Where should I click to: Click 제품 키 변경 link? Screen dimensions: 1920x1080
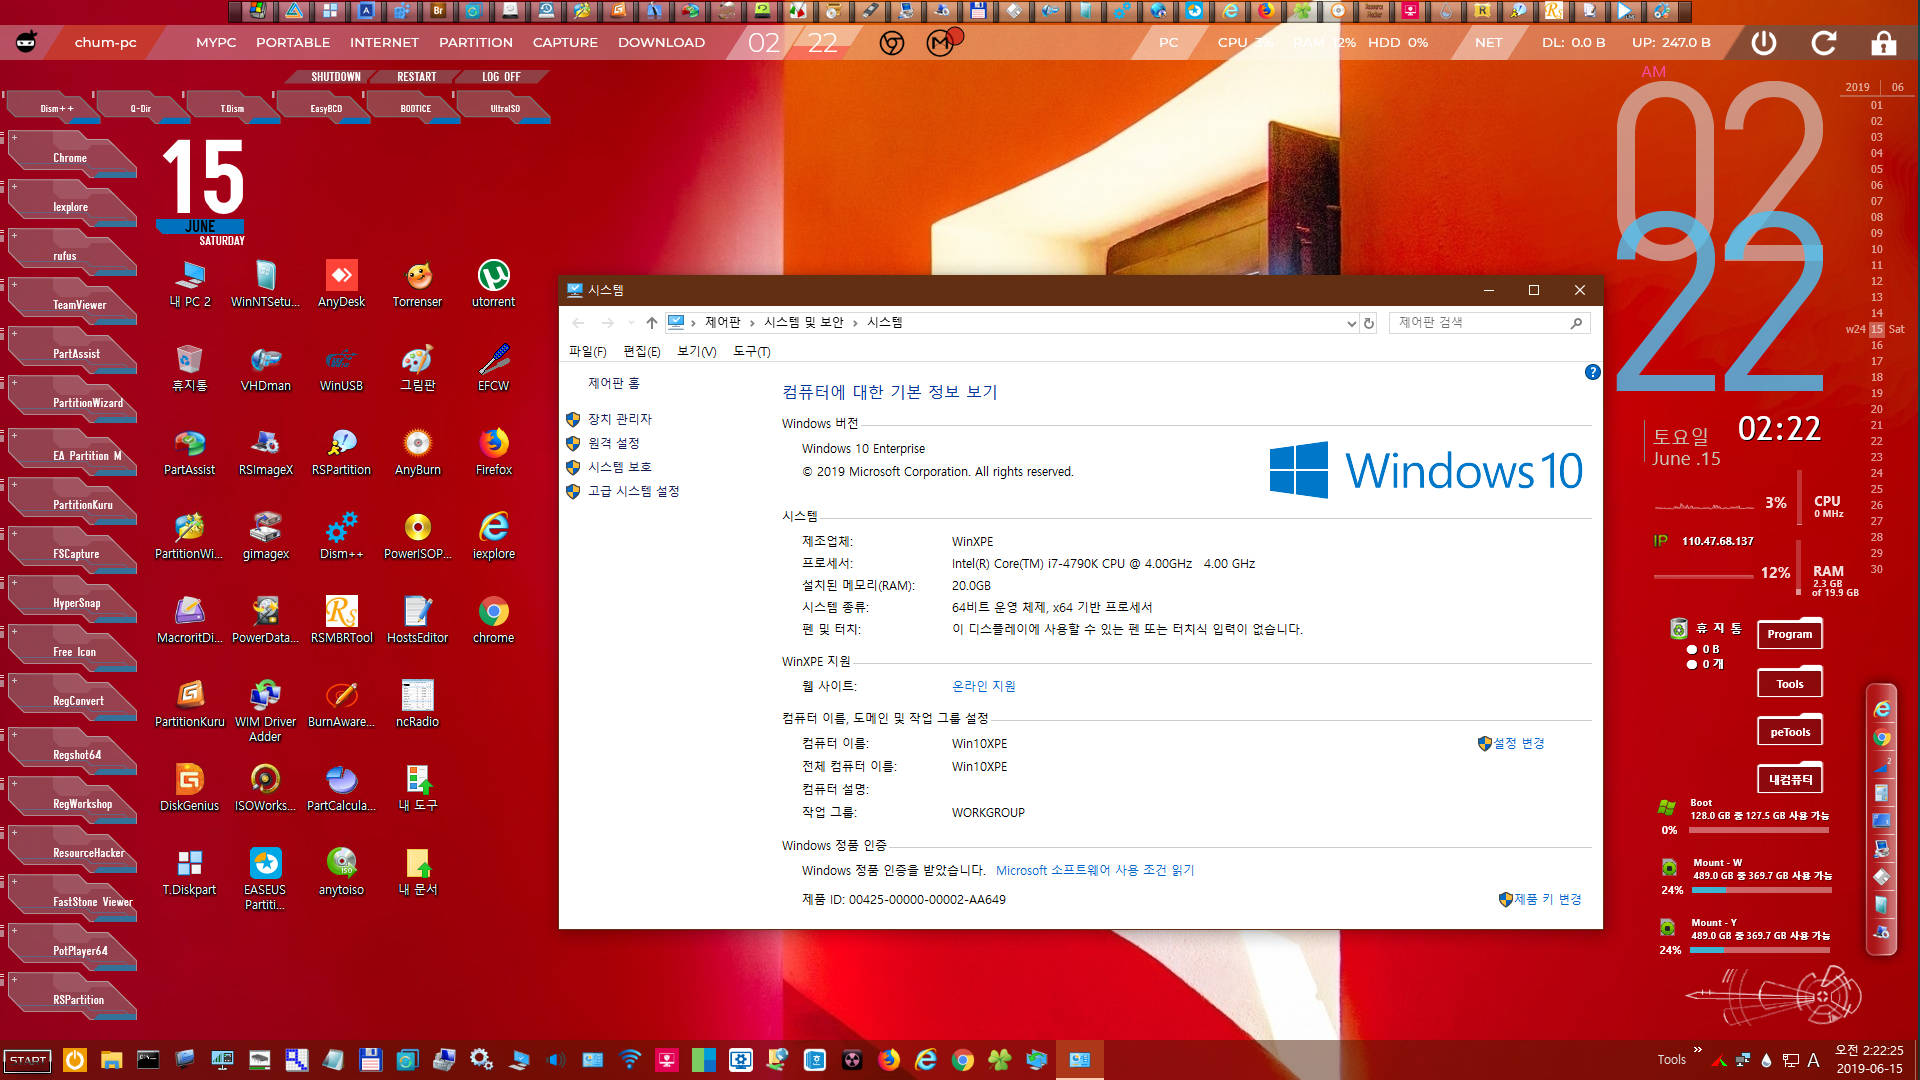1548,899
